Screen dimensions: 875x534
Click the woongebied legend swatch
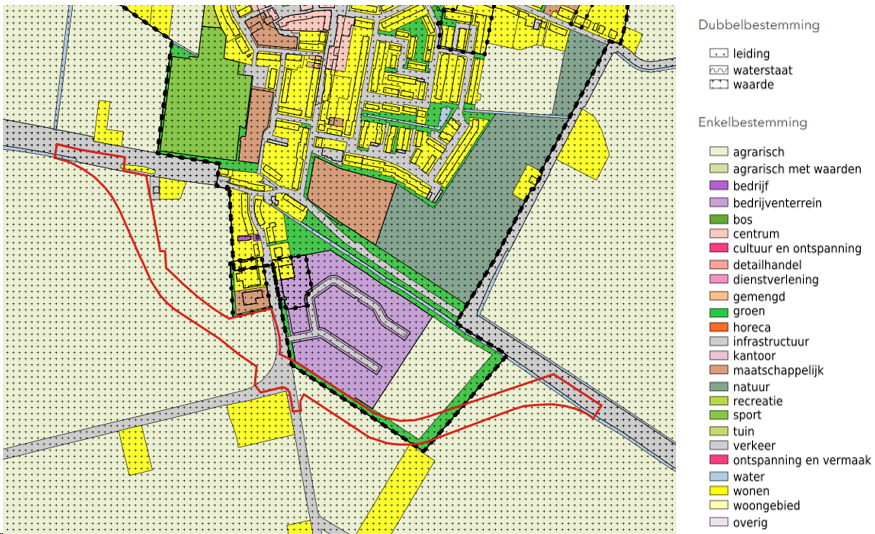tap(719, 505)
